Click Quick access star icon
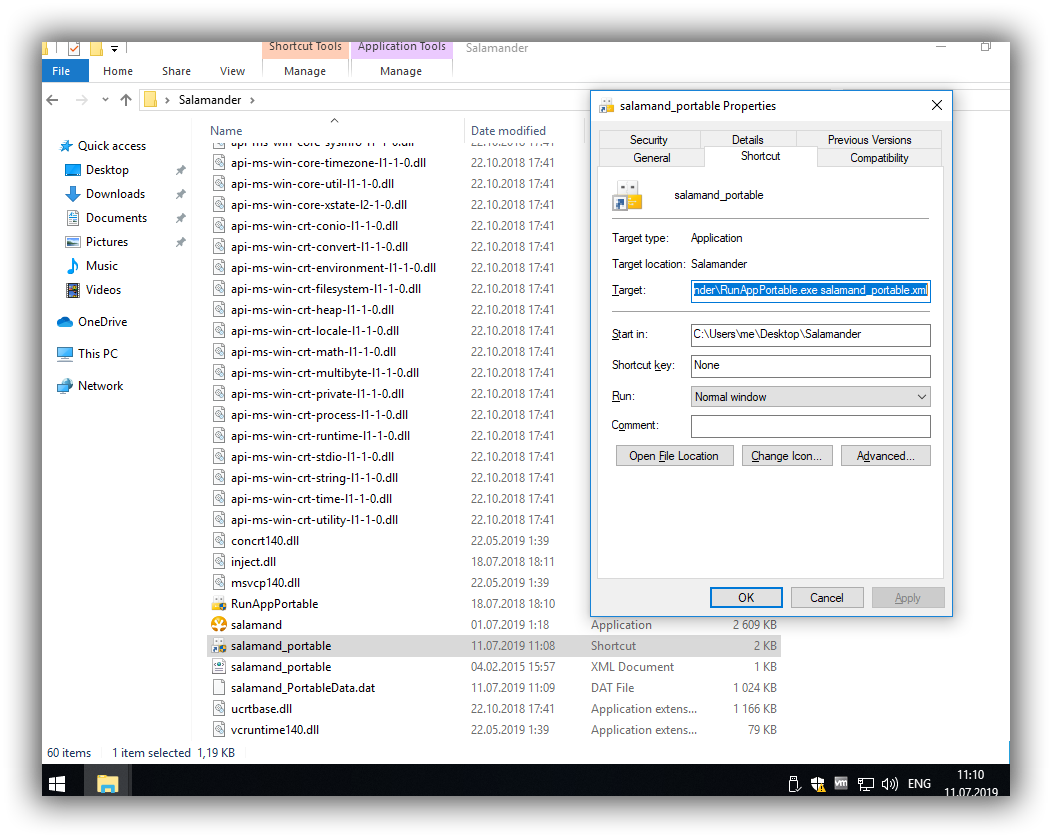This screenshot has height=838, width=1052. pyautogui.click(x=66, y=146)
